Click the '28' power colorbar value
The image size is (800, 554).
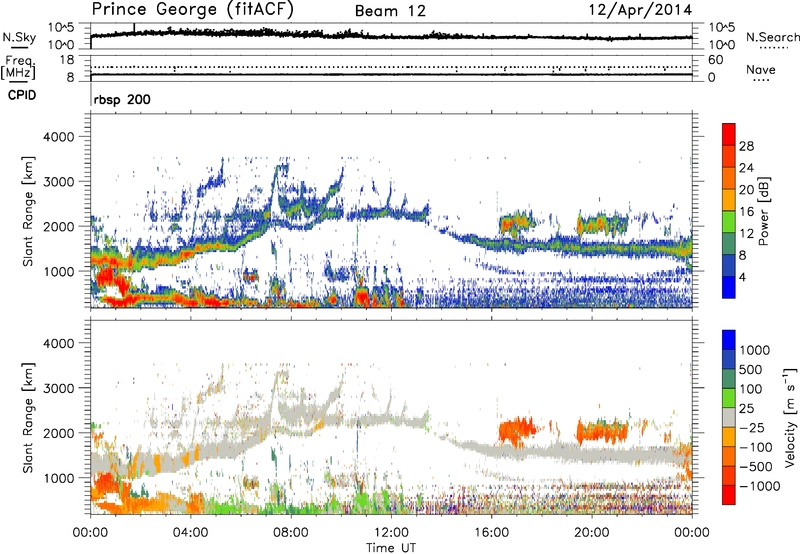point(746,146)
